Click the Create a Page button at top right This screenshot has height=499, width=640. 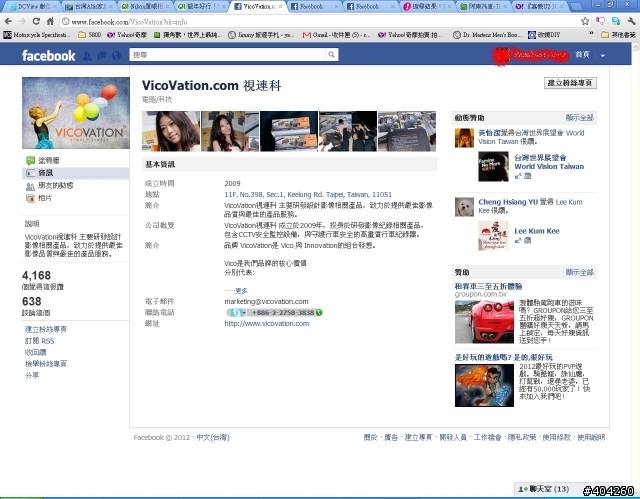click(570, 83)
